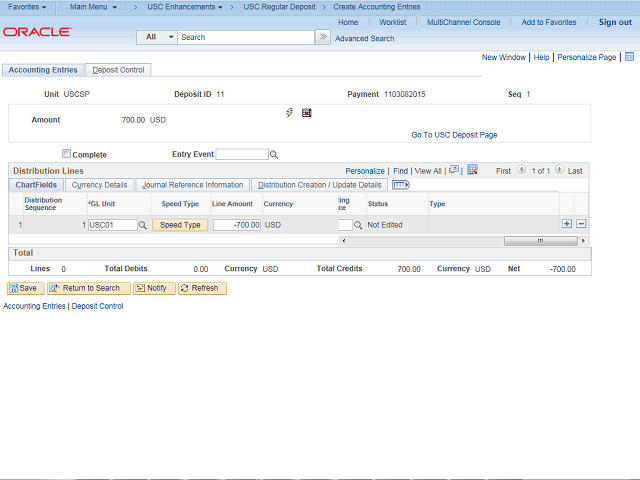Go to next row arrow icon
Viewport: 640px width, 480px height.
point(559,169)
